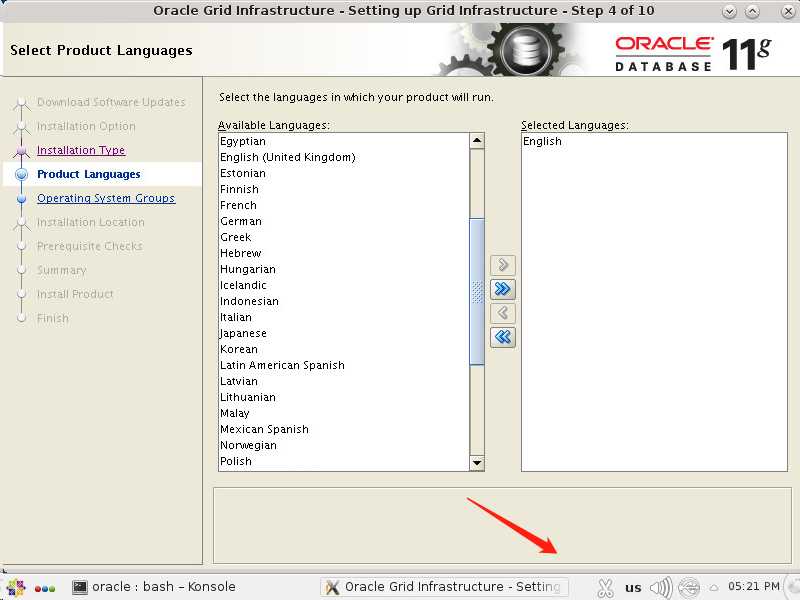Click the remove-selected-language single left arrow

[x=503, y=313]
